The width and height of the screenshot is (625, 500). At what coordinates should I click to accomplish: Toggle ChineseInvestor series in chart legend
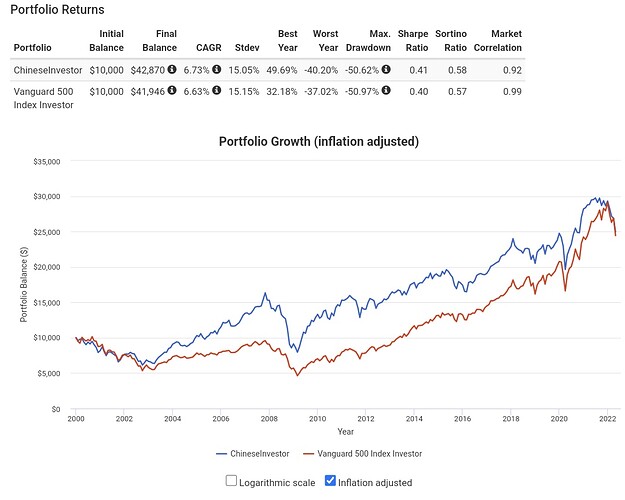(x=253, y=454)
